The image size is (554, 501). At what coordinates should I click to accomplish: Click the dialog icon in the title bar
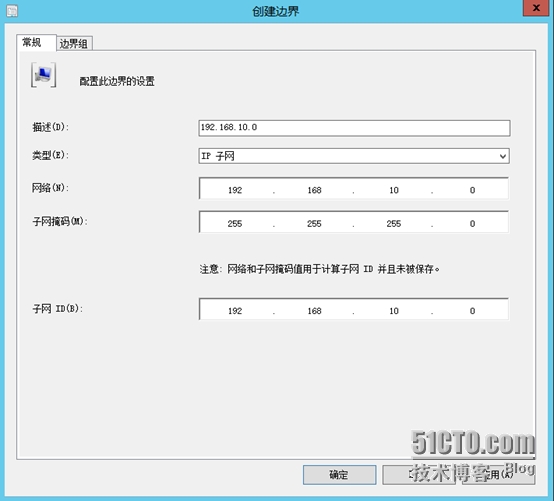(12, 11)
